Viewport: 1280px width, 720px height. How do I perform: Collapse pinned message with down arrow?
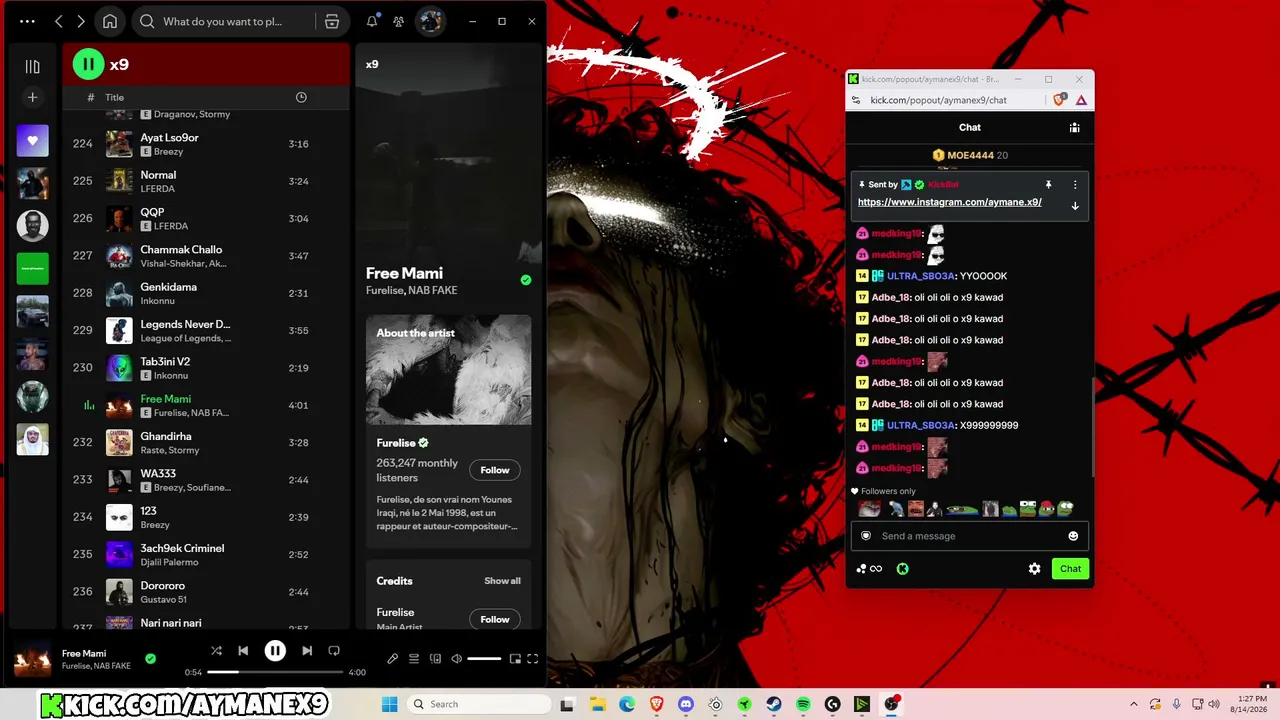1075,206
